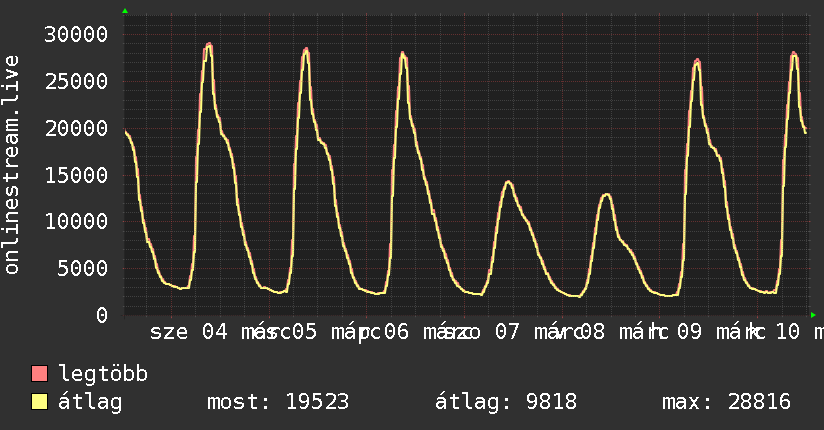
Task: Click the pink legtöbb legend swatch
Action: tap(39, 374)
